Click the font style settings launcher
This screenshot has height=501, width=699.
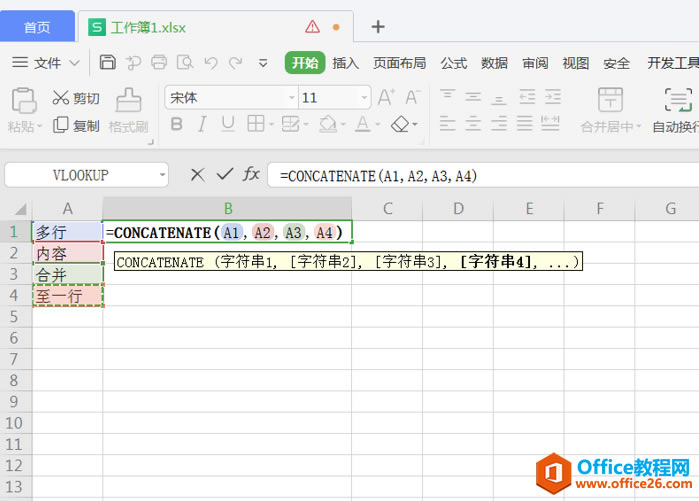click(151, 142)
